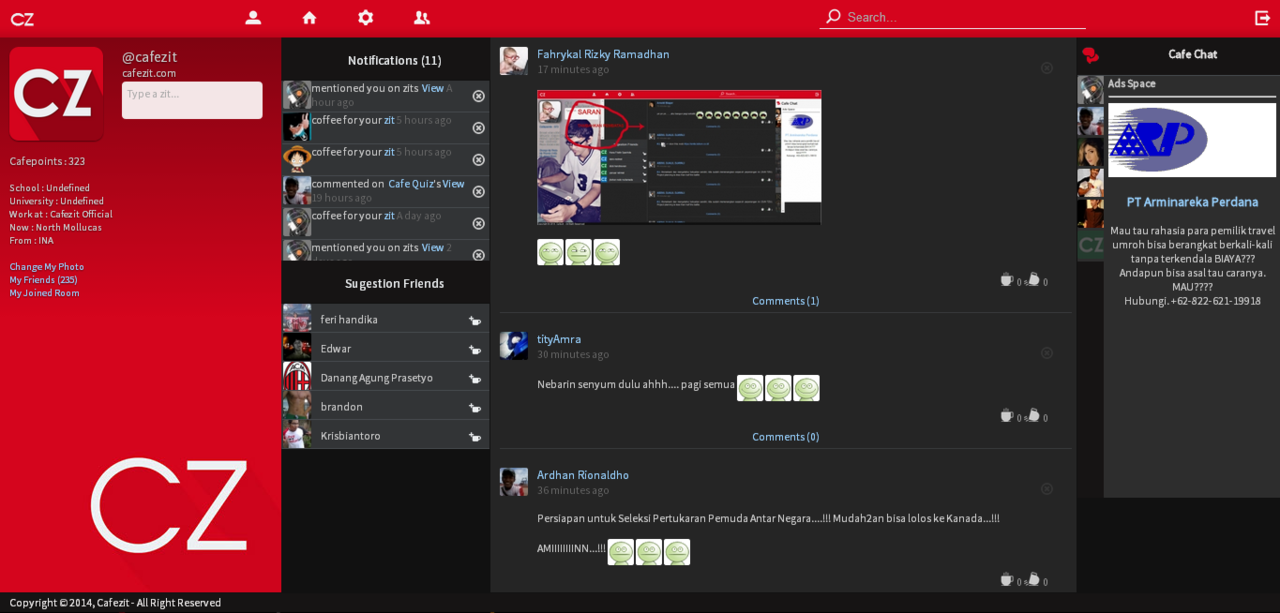Click the 'Type a zit...' text box

(x=192, y=100)
